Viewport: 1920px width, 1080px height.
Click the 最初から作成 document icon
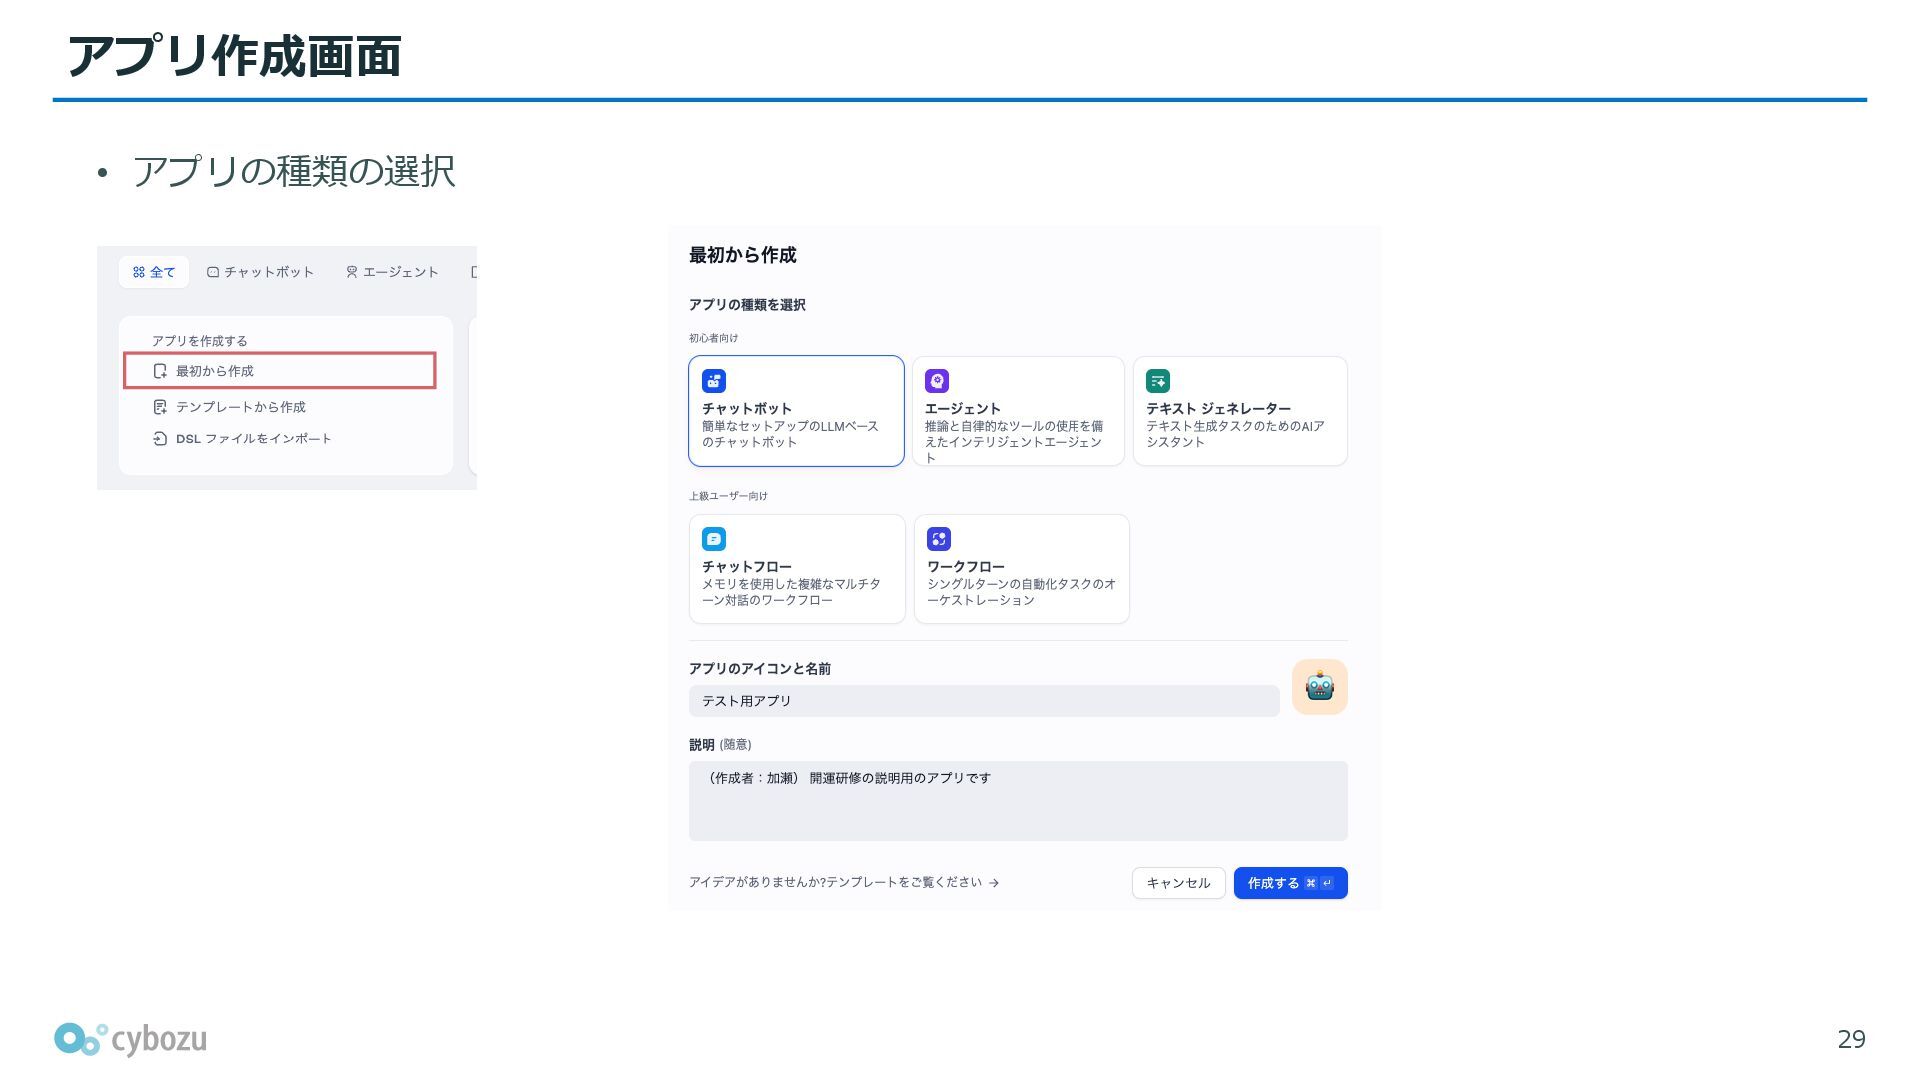160,371
